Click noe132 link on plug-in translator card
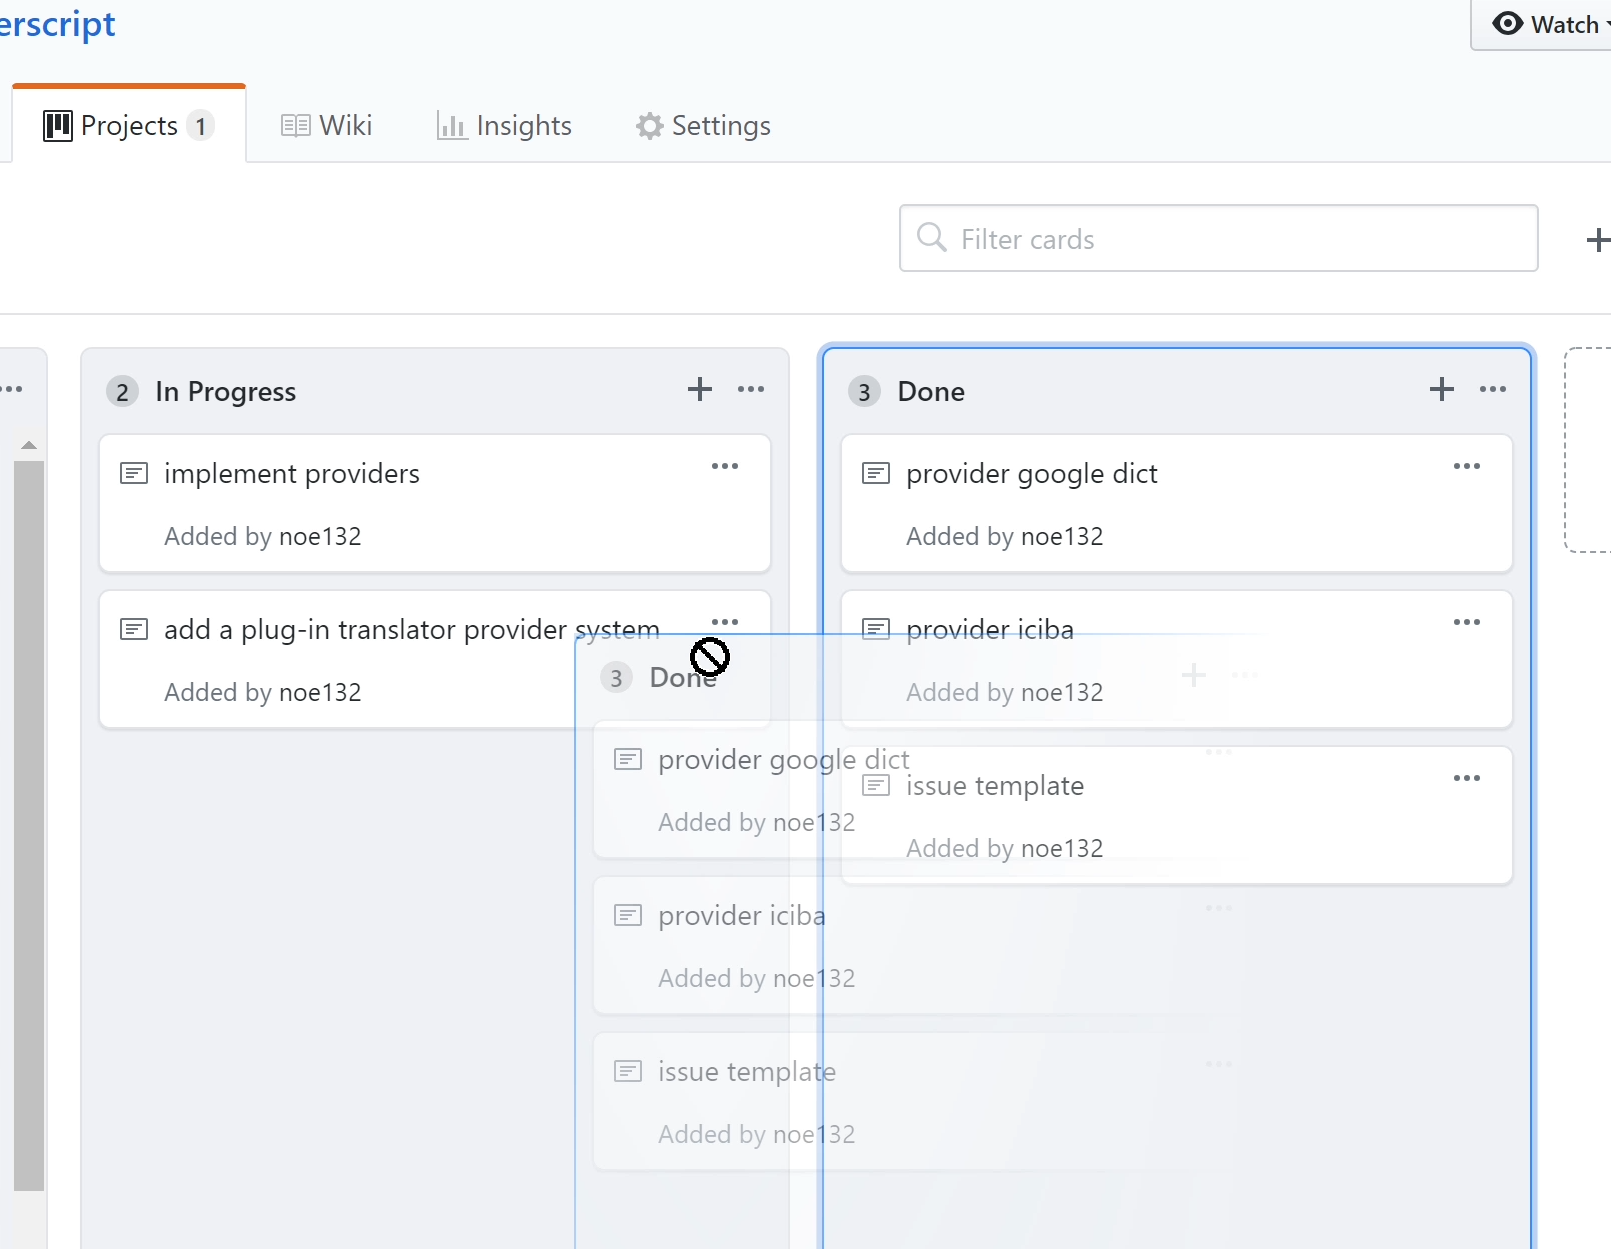This screenshot has width=1611, height=1249. point(320,692)
